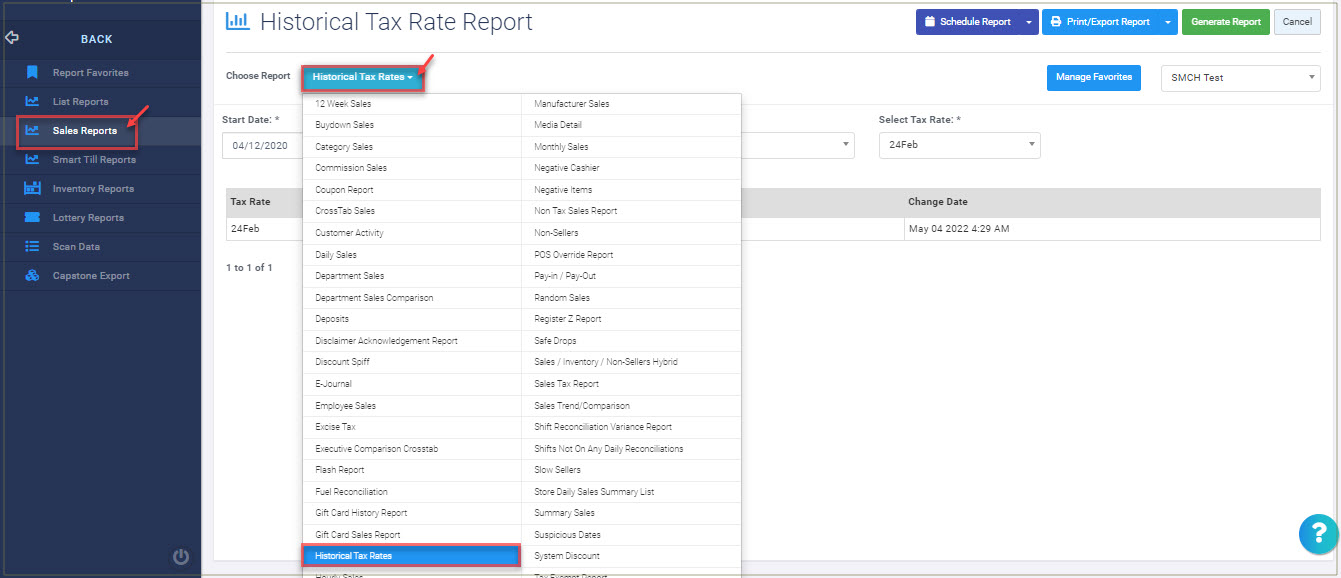The height and width of the screenshot is (578, 1341).
Task: Expand the Schedule Report split arrow
Action: (1029, 22)
